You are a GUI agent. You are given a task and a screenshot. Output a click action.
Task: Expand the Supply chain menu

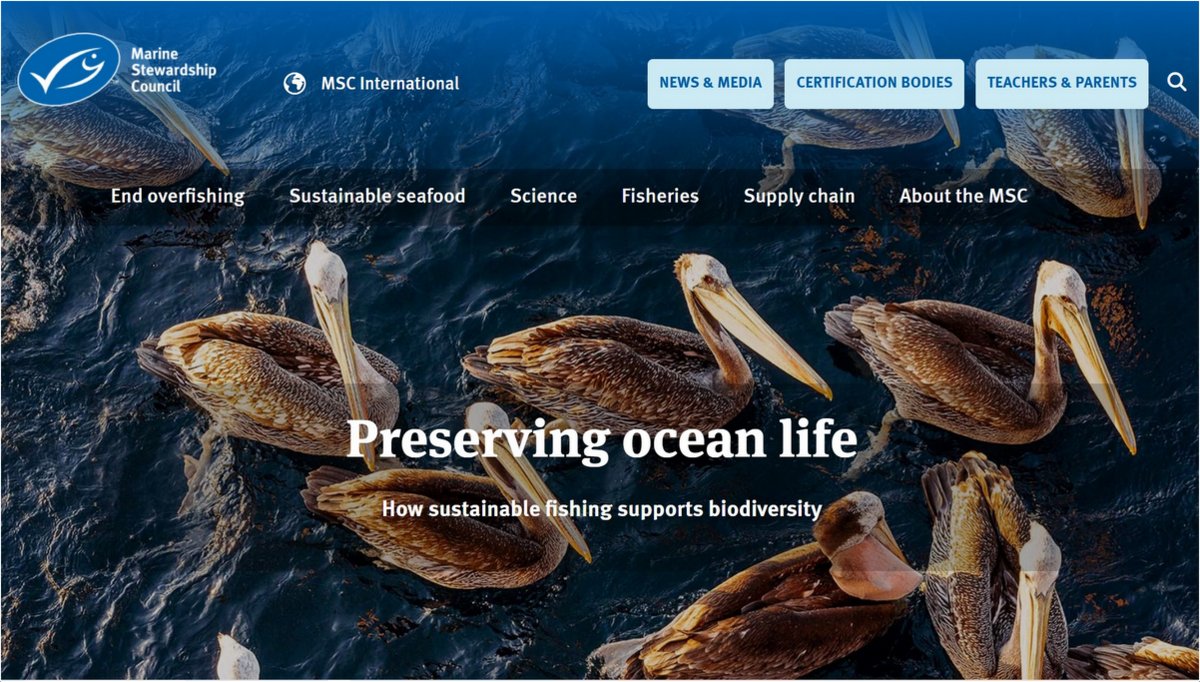point(799,196)
